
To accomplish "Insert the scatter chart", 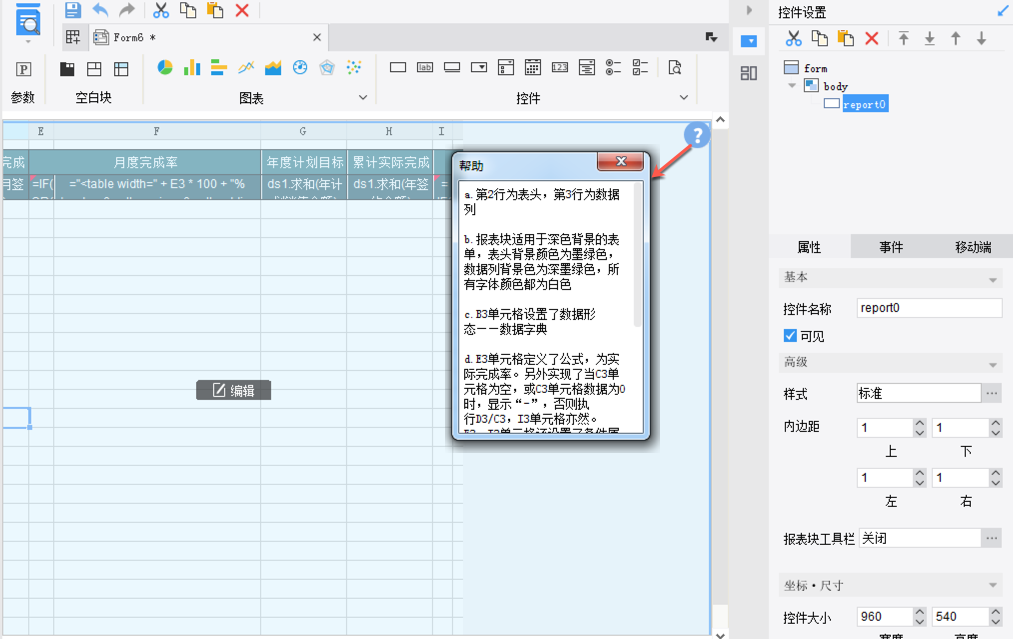I will click(354, 67).
